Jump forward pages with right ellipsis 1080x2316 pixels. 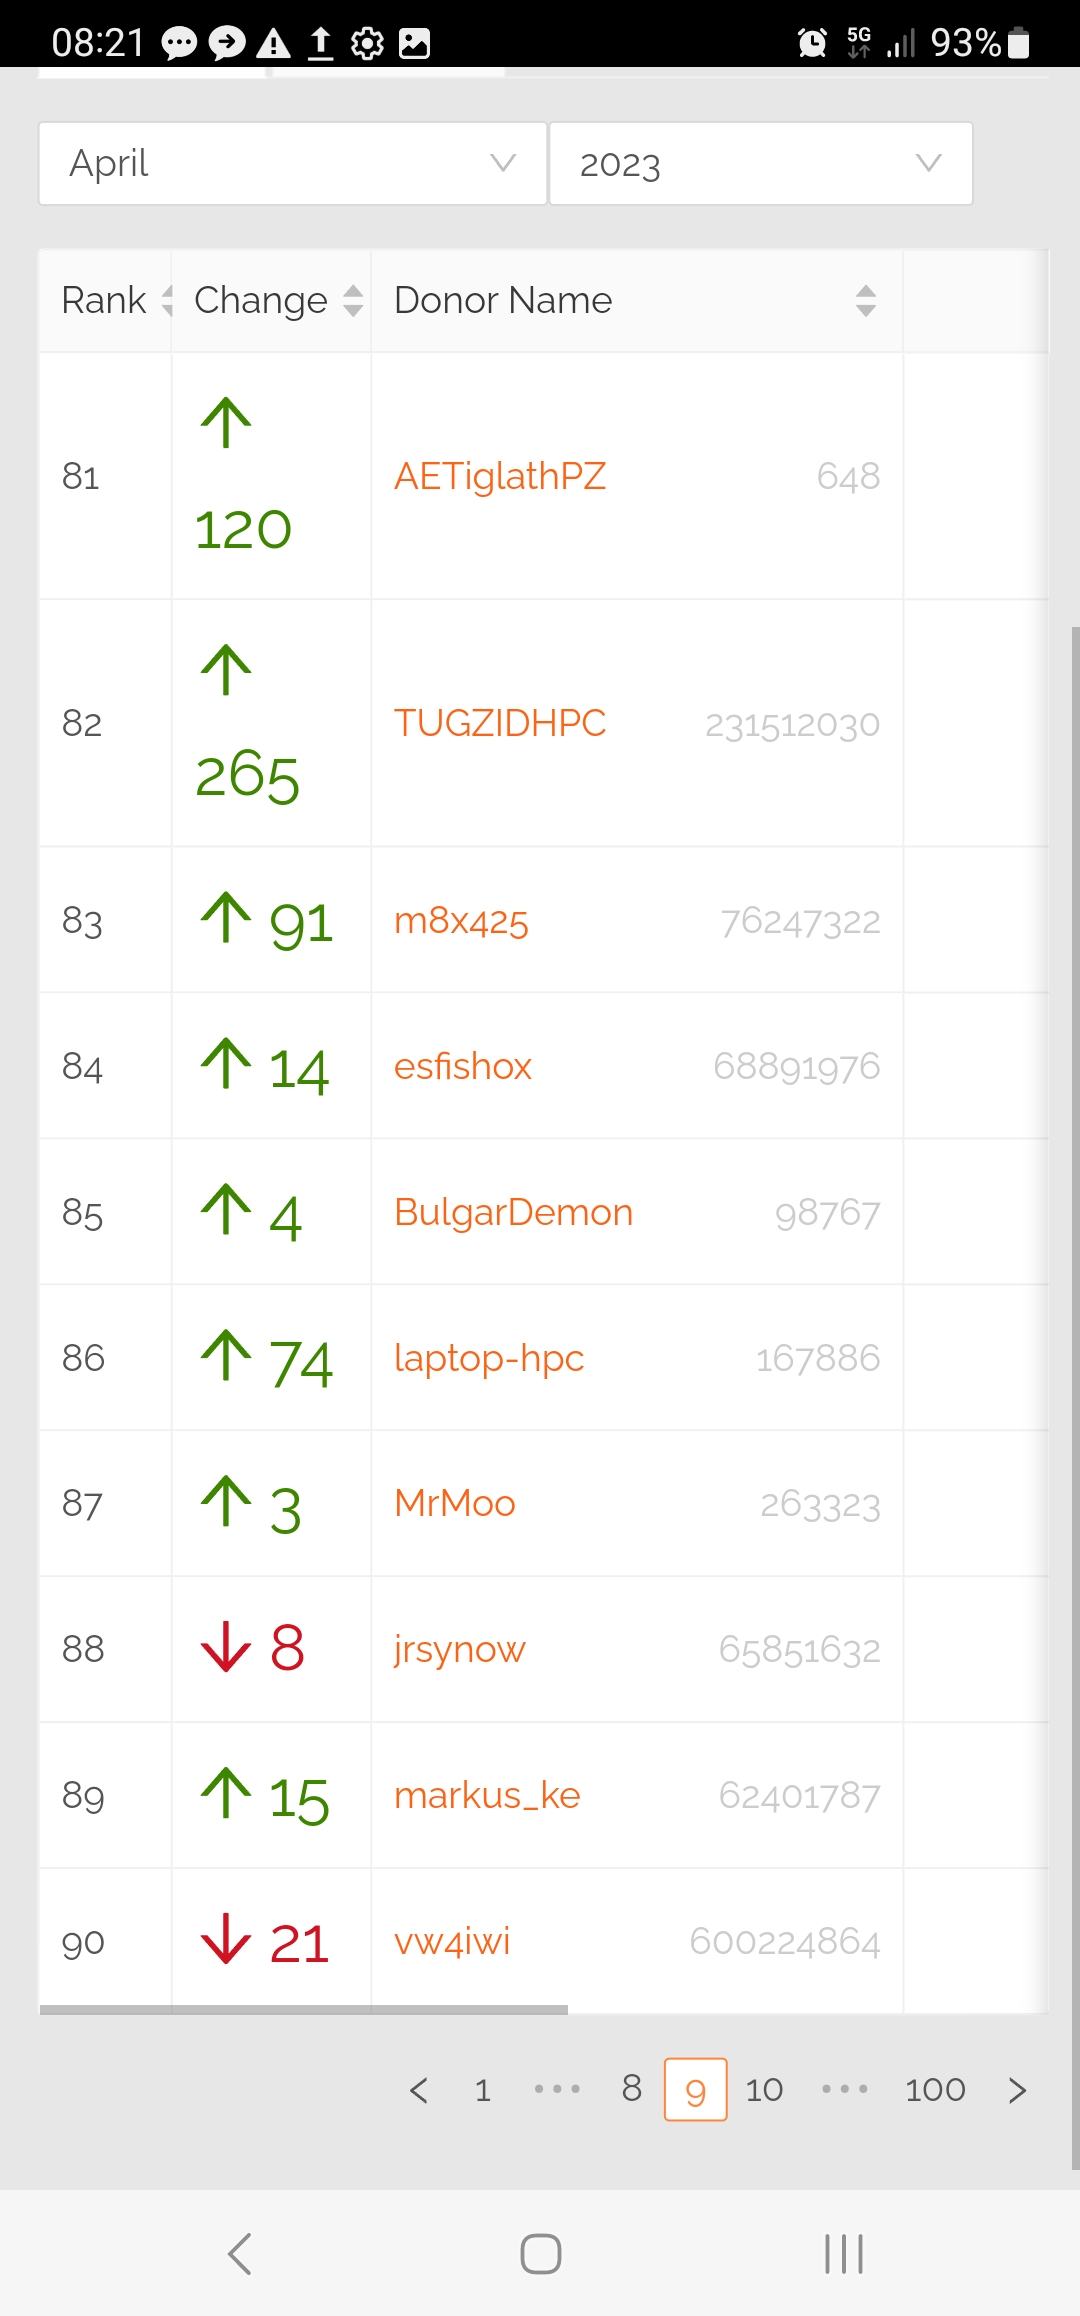coord(845,2089)
